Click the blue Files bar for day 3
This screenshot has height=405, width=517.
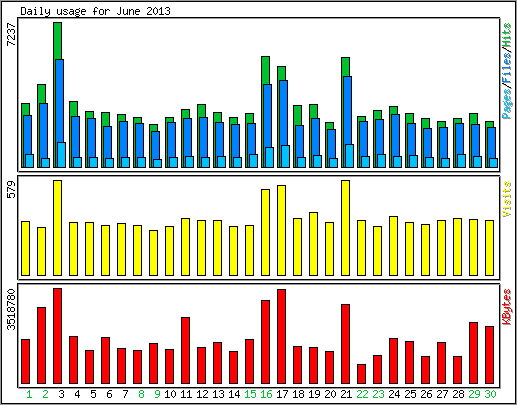point(60,100)
